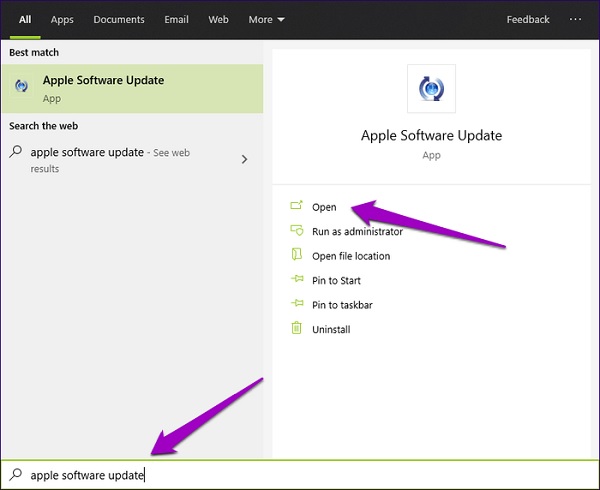Open the three-dot options menu

(x=575, y=19)
